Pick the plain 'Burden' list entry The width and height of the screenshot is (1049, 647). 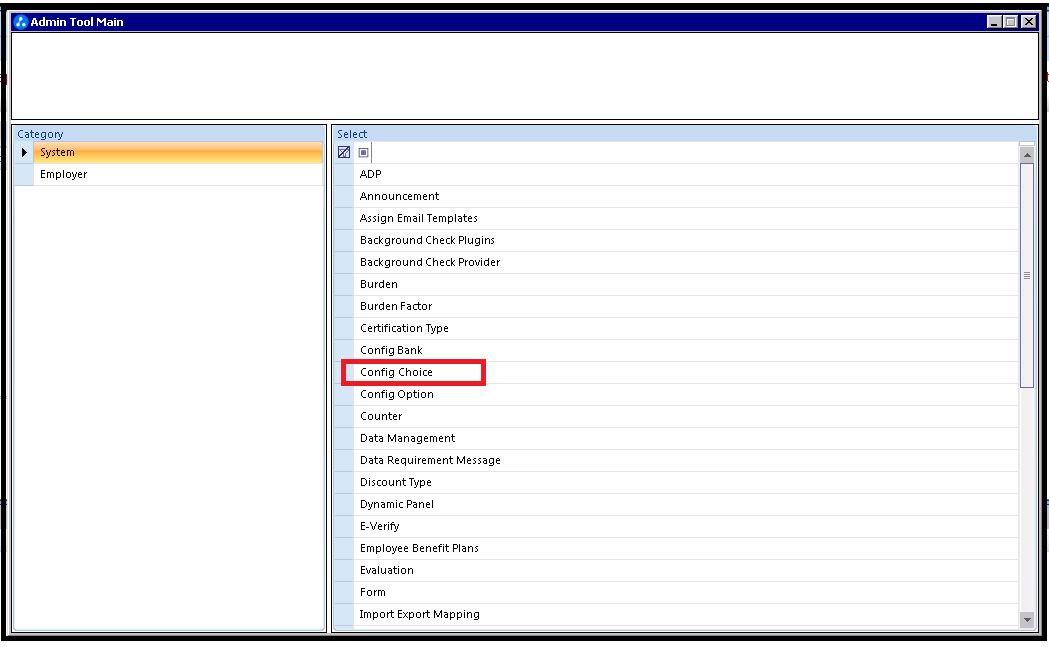pos(686,284)
